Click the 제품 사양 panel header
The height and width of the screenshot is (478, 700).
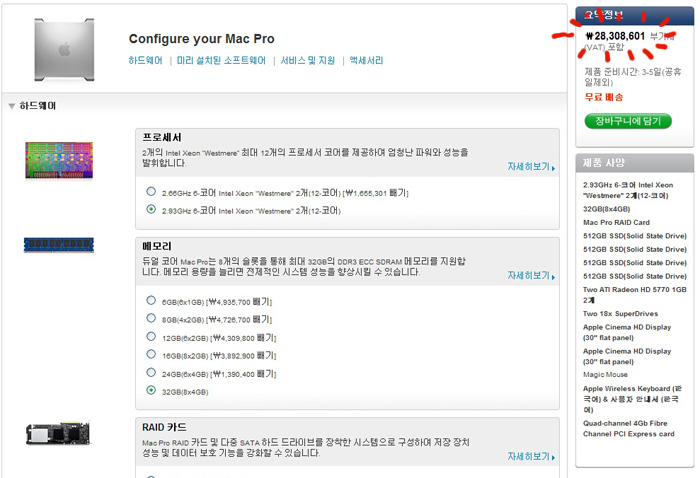pos(635,162)
